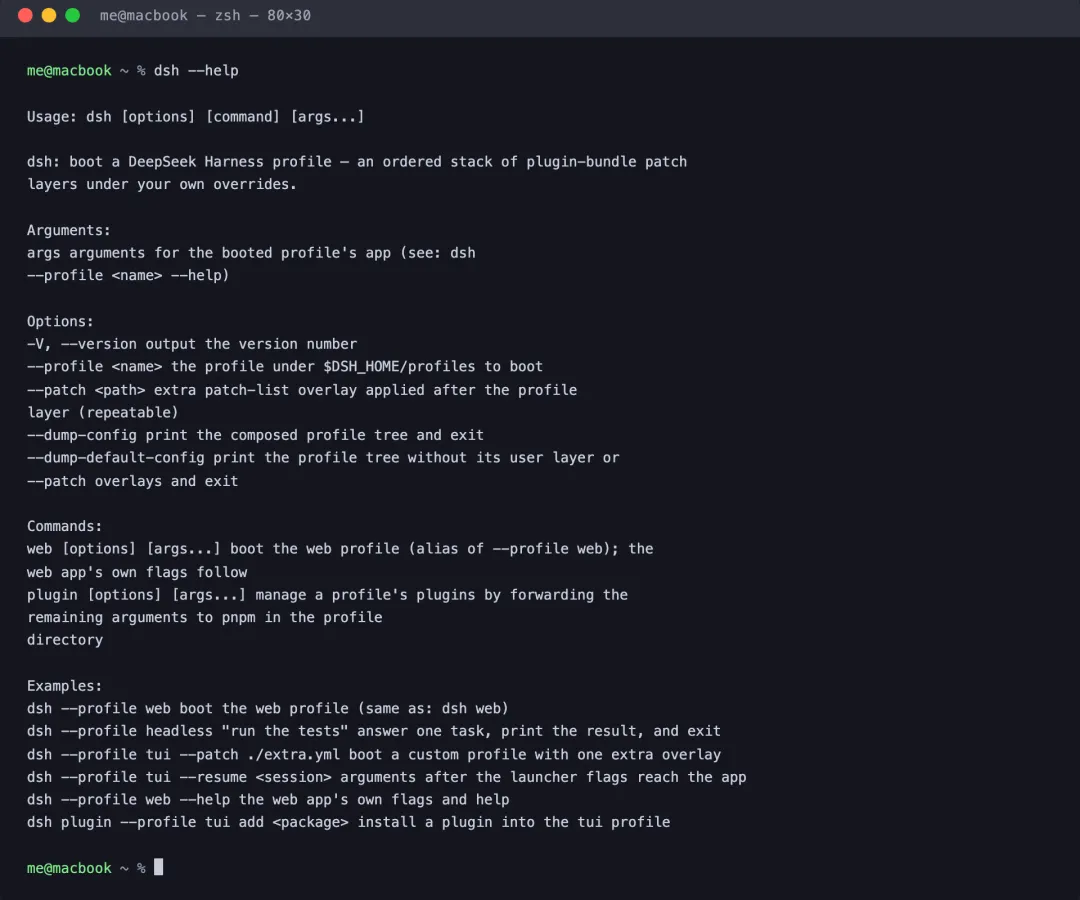Click the 'Commands:' section heading
The height and width of the screenshot is (900, 1080).
(x=64, y=526)
